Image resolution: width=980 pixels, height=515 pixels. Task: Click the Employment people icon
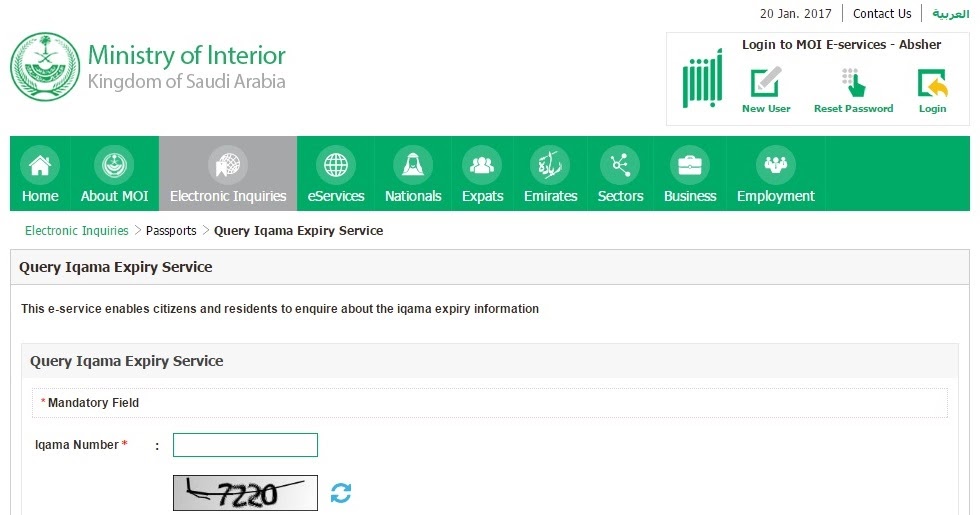click(776, 165)
